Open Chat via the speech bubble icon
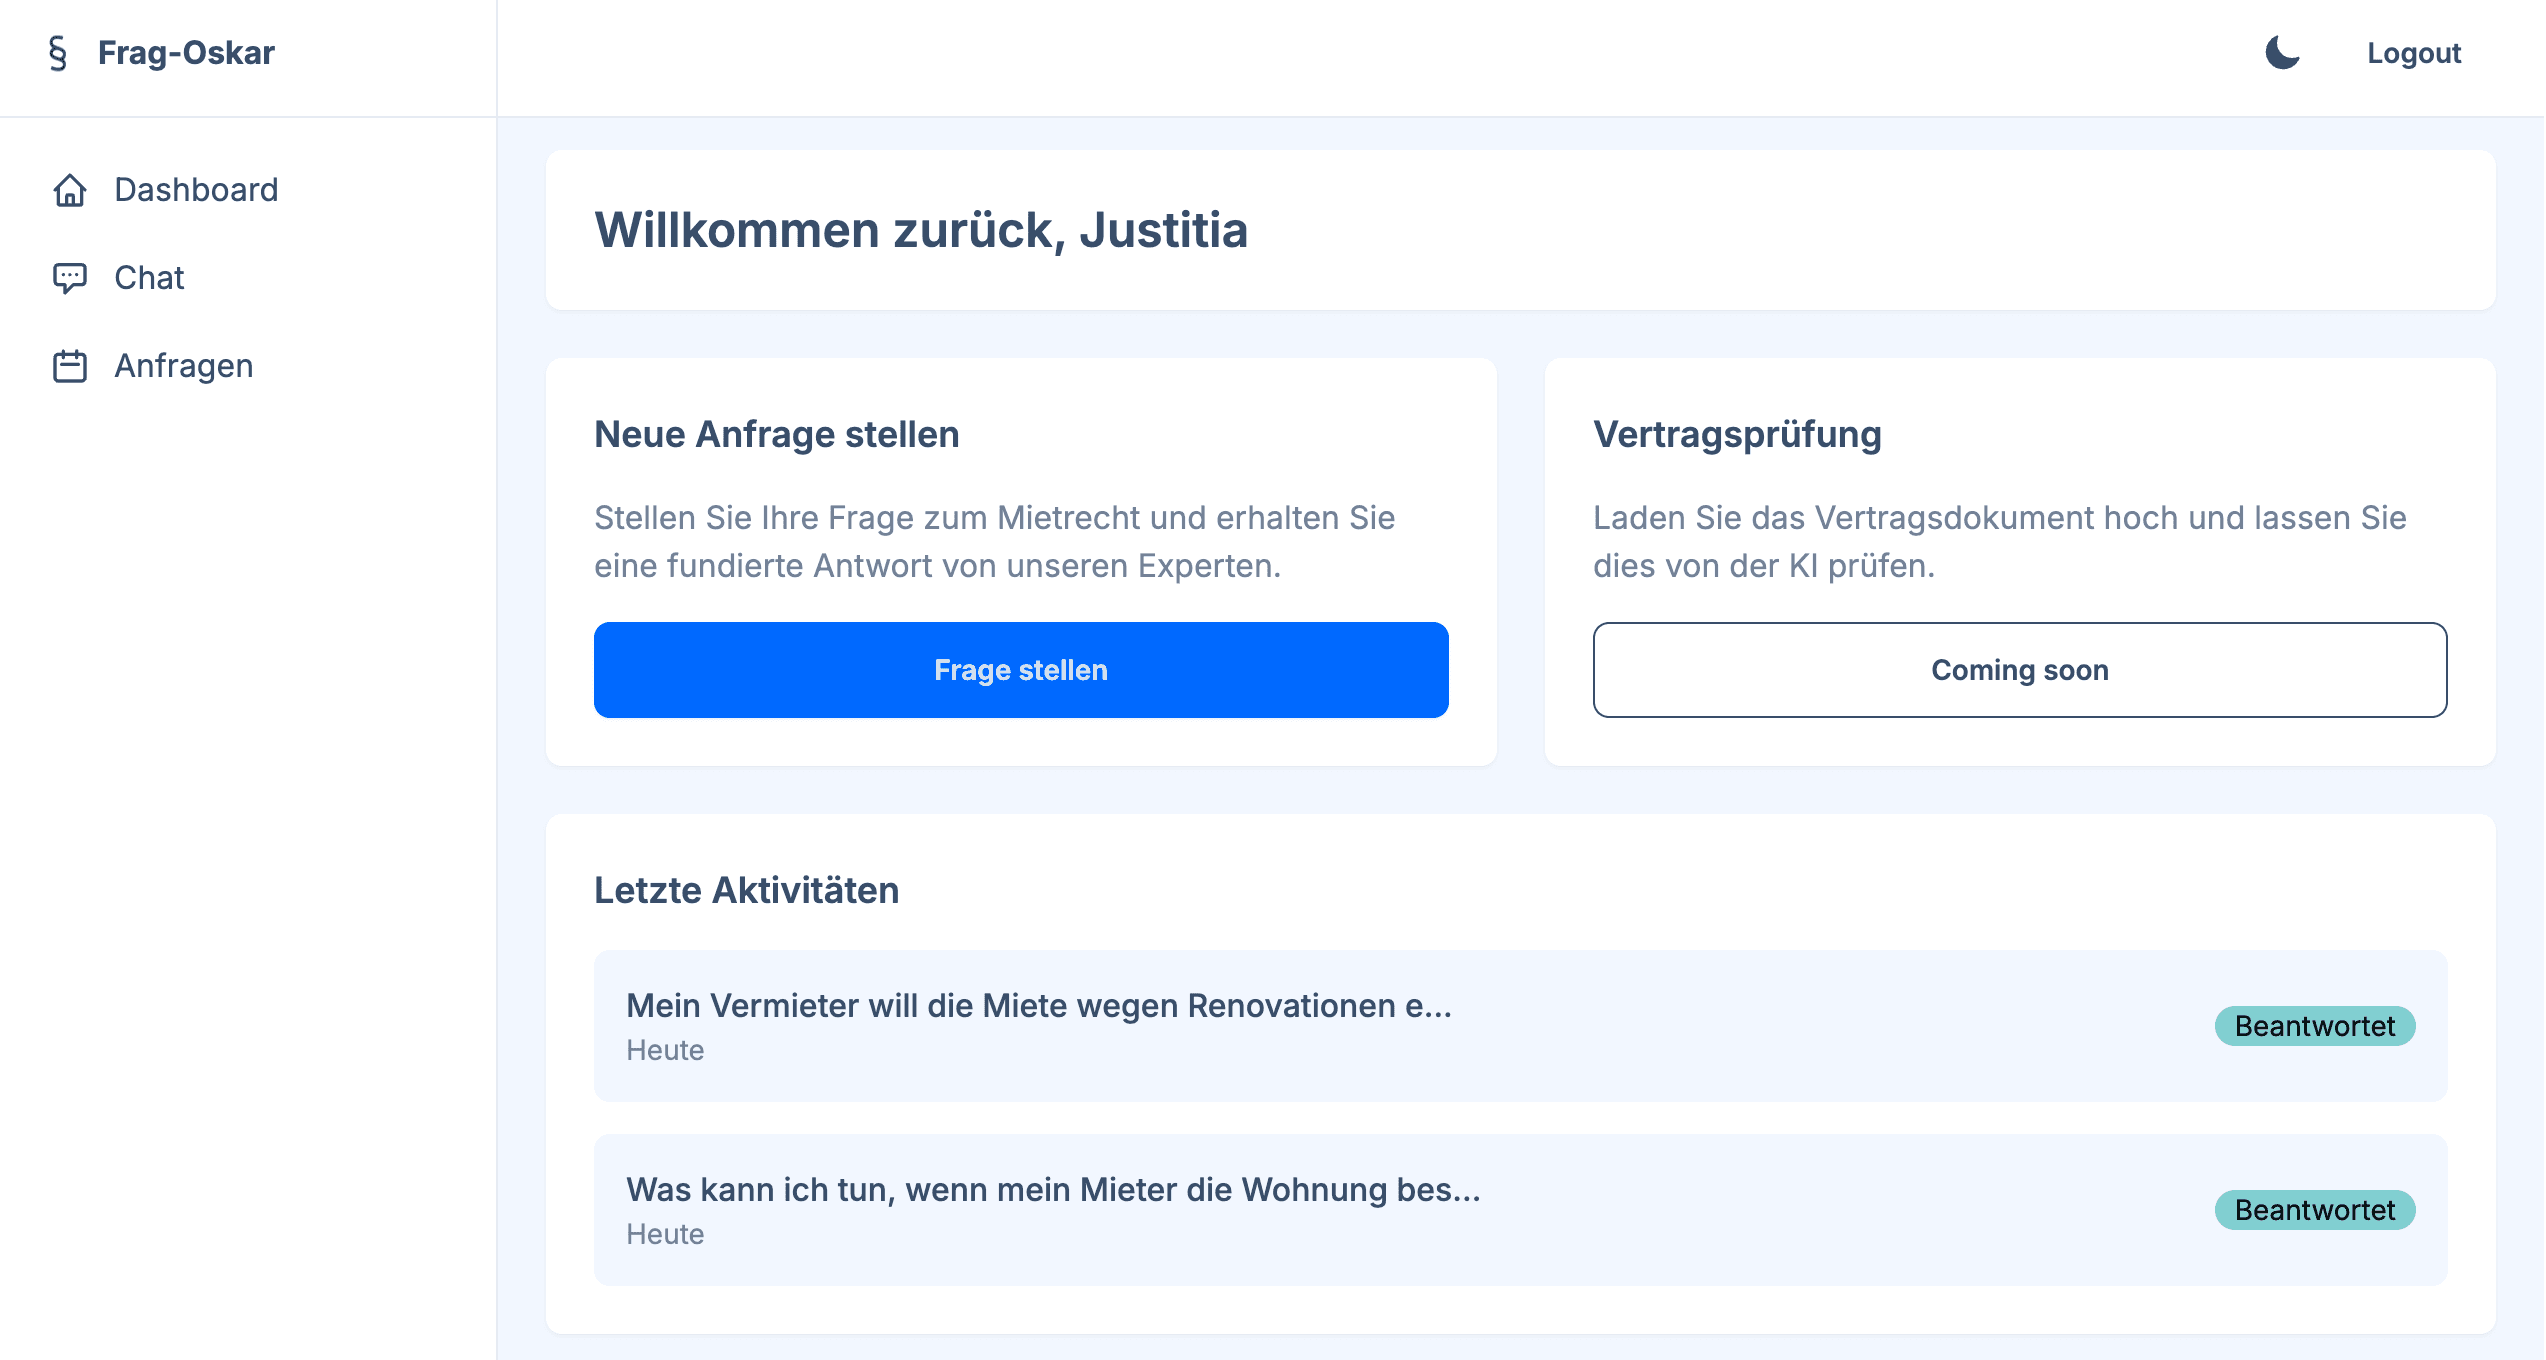The height and width of the screenshot is (1360, 2546). 70,277
